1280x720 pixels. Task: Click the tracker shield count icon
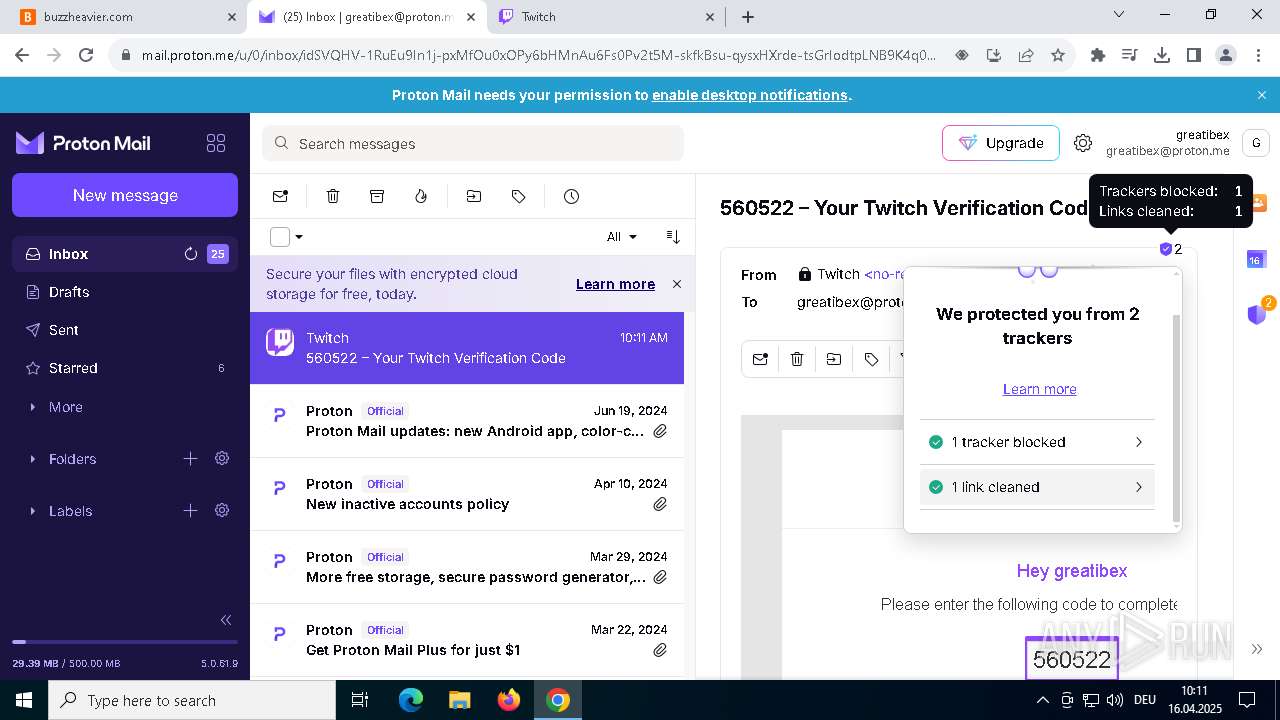tap(1170, 249)
